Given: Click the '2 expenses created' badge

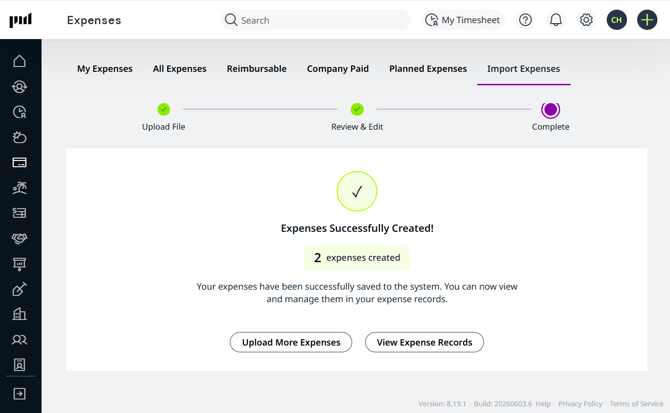Looking at the screenshot, I should (357, 258).
